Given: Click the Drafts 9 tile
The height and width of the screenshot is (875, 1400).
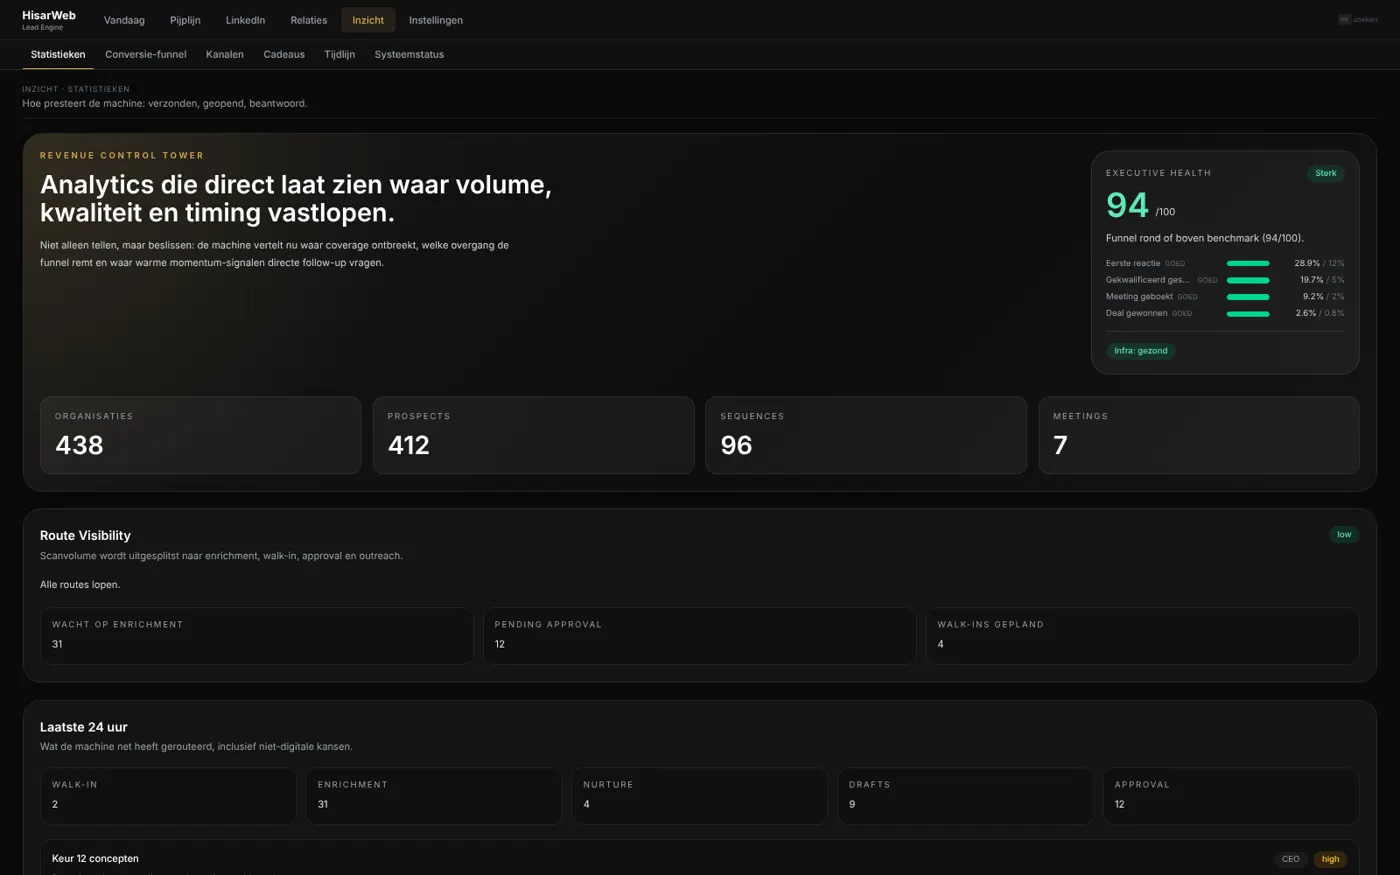Looking at the screenshot, I should tap(965, 796).
